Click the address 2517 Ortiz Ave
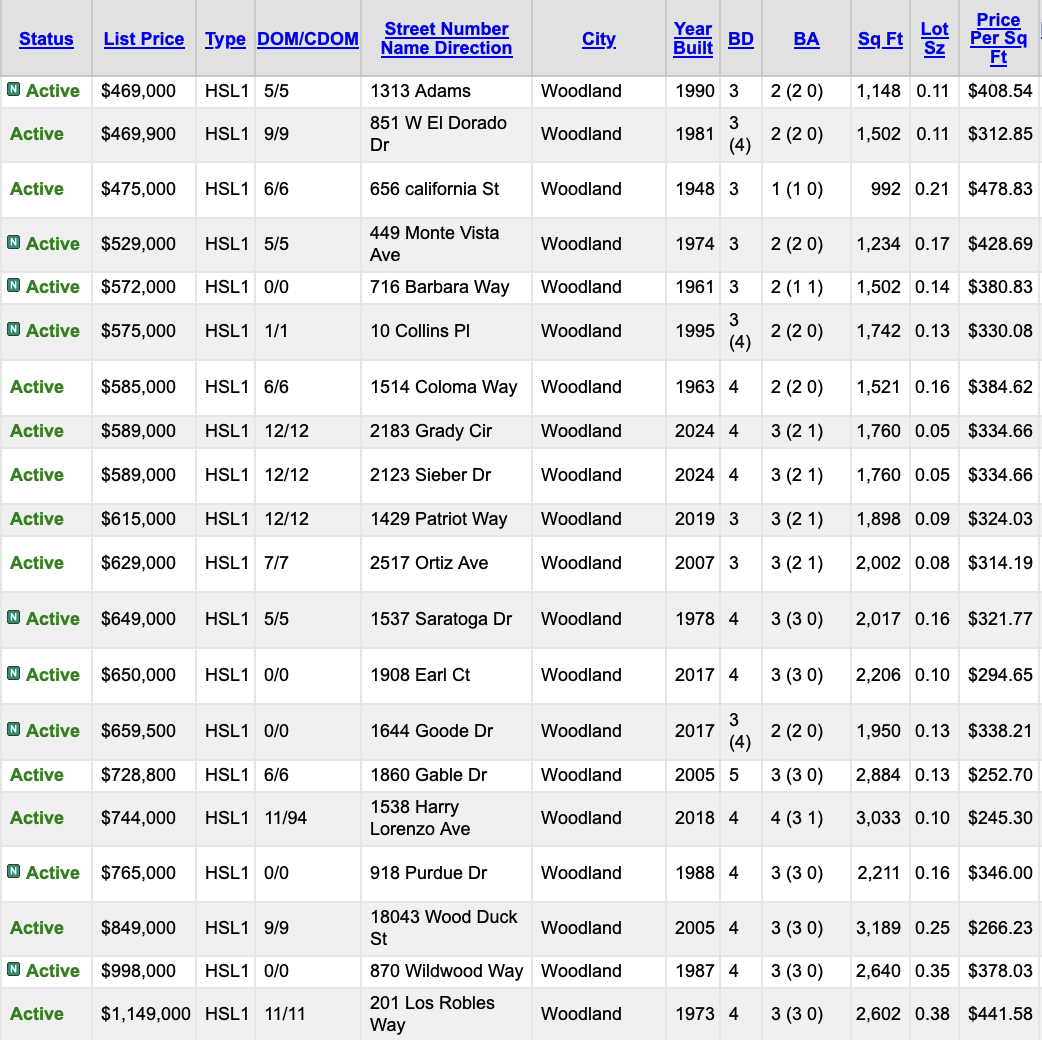 [x=429, y=563]
